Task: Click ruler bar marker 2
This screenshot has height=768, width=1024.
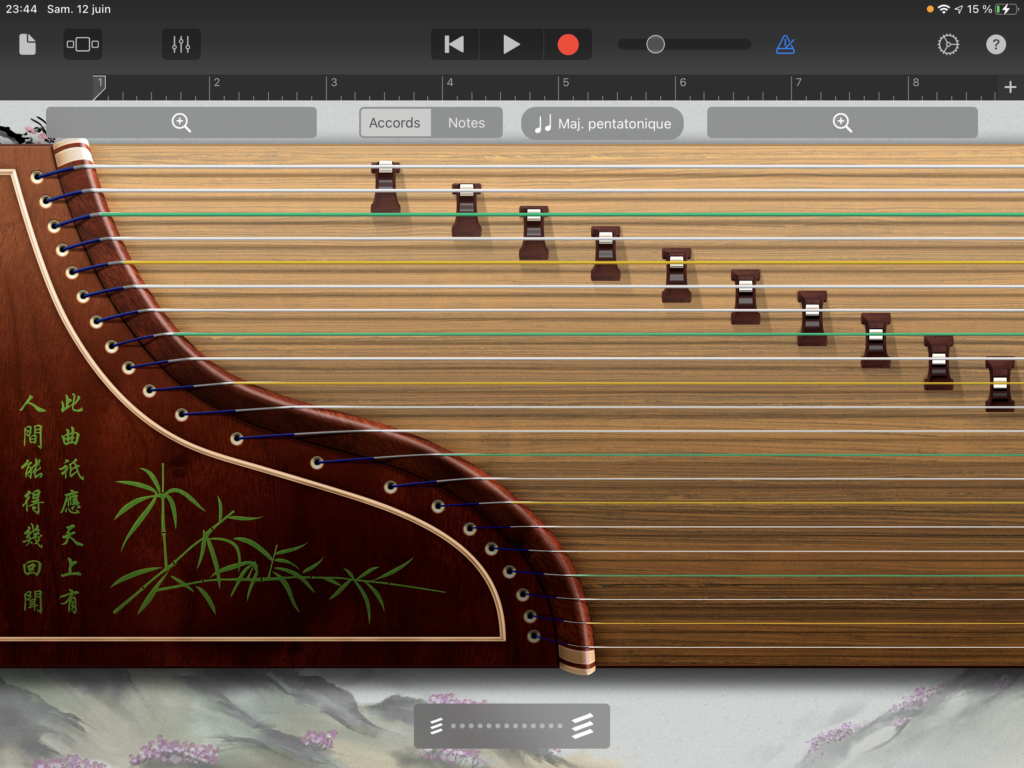Action: 216,84
